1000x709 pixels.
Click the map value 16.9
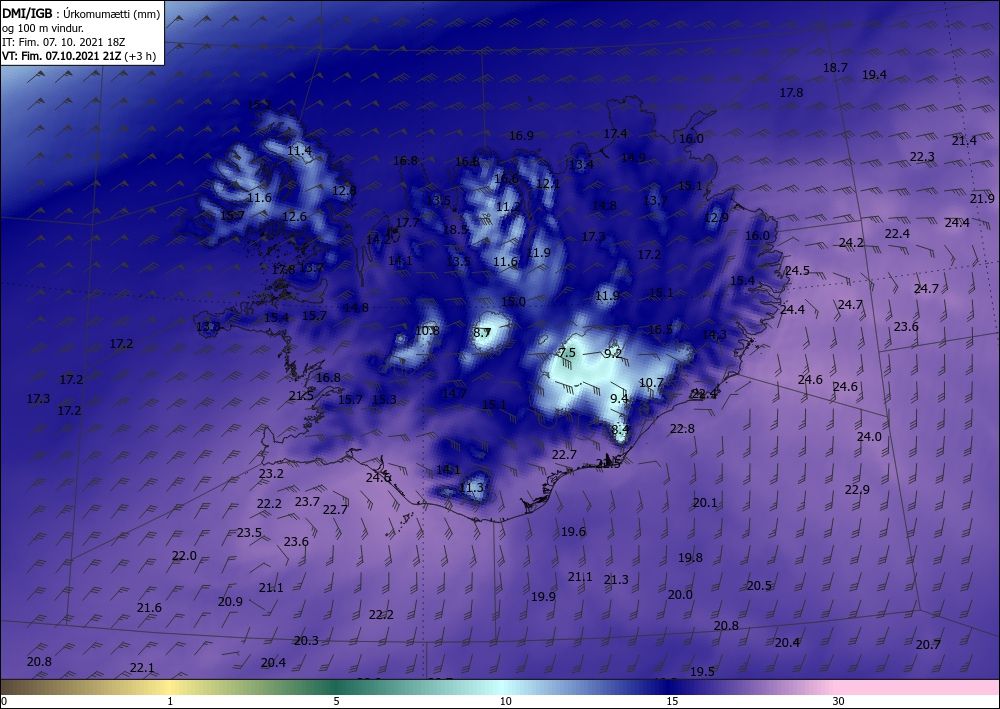tap(522, 136)
